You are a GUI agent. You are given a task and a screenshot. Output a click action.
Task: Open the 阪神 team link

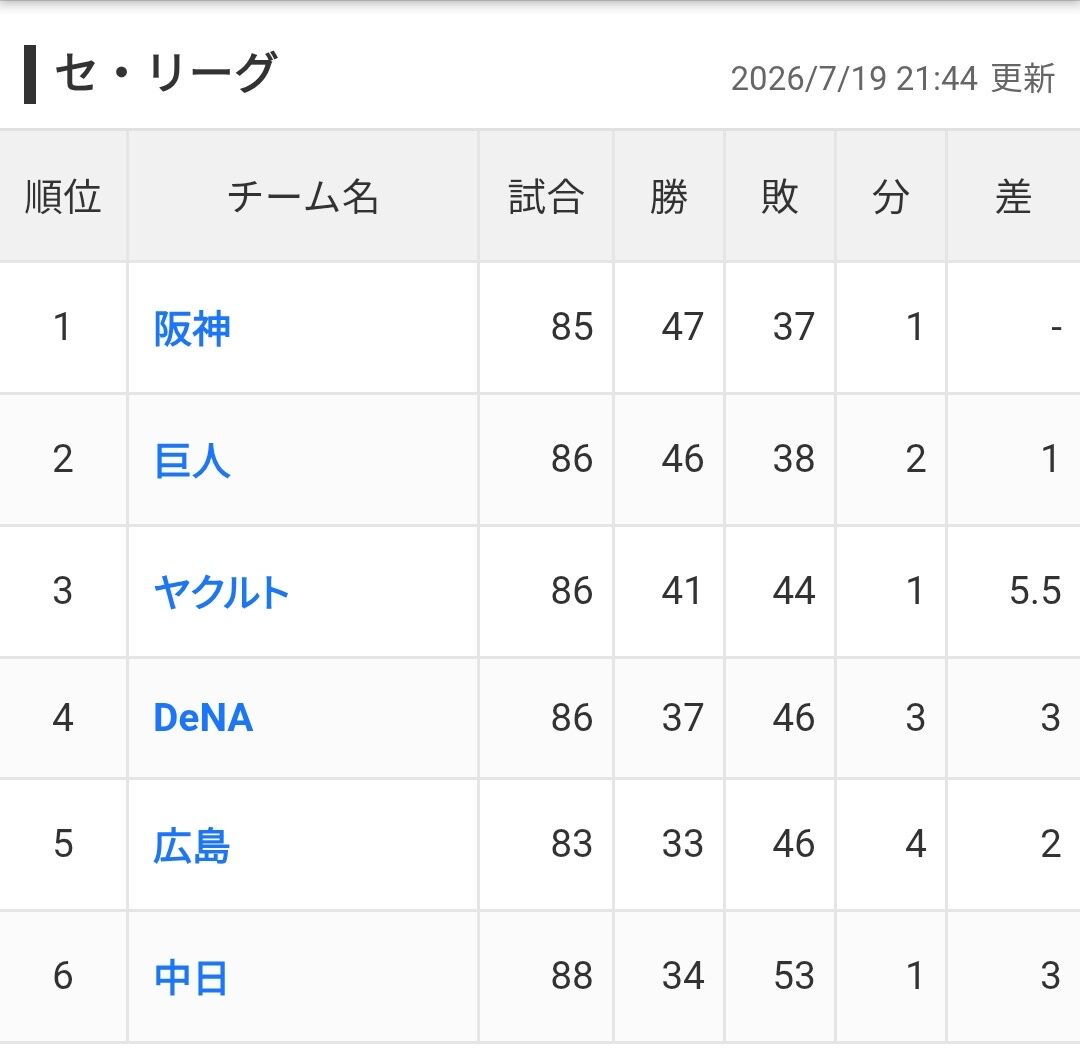coord(191,329)
